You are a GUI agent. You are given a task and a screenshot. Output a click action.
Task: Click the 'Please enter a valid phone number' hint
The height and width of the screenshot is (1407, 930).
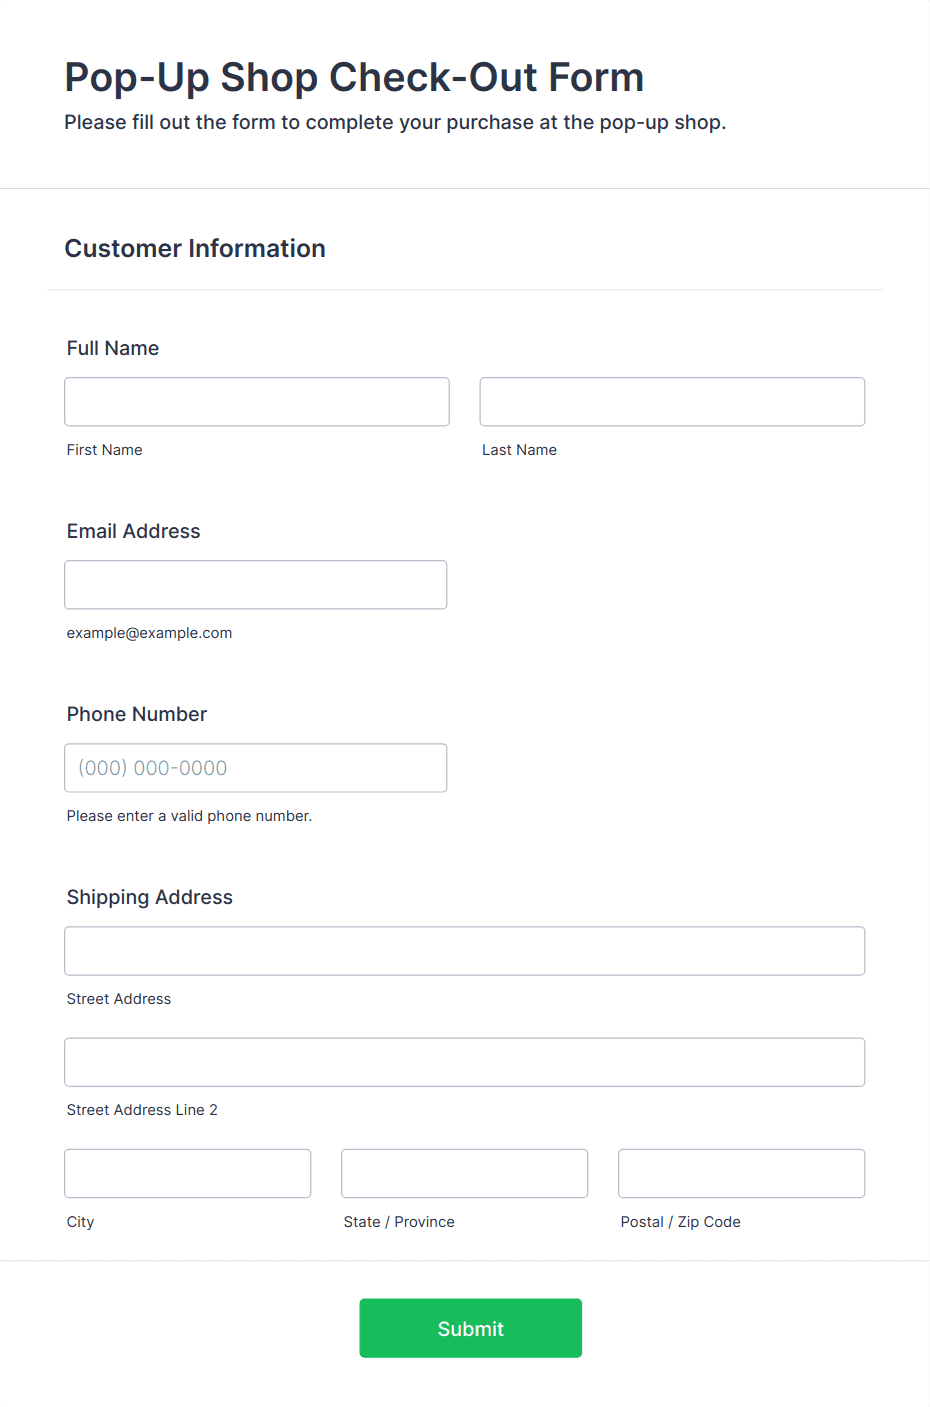[x=190, y=816]
